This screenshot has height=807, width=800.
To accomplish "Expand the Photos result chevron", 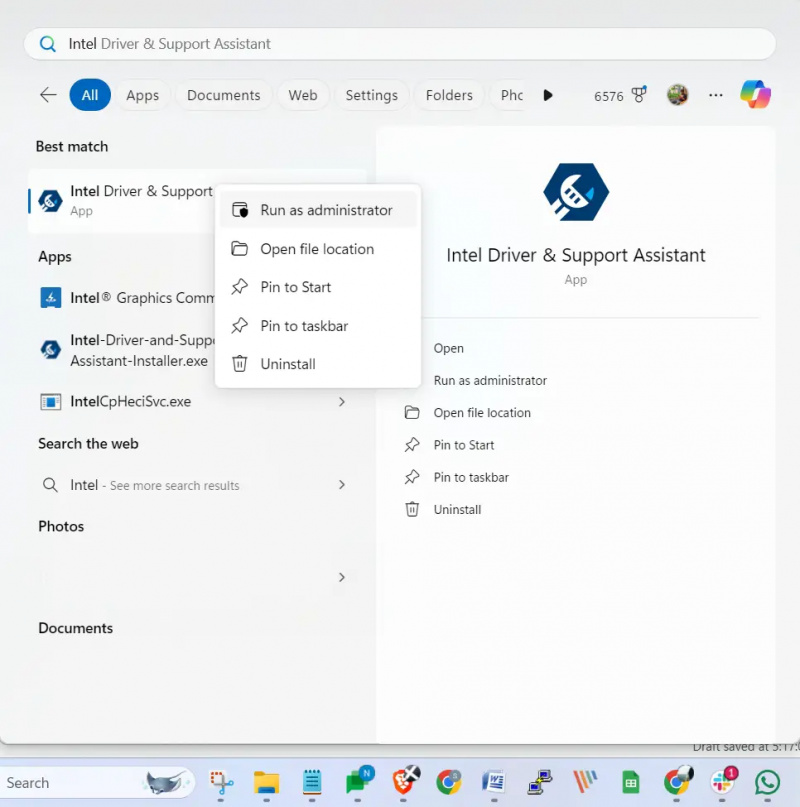I will pos(342,577).
